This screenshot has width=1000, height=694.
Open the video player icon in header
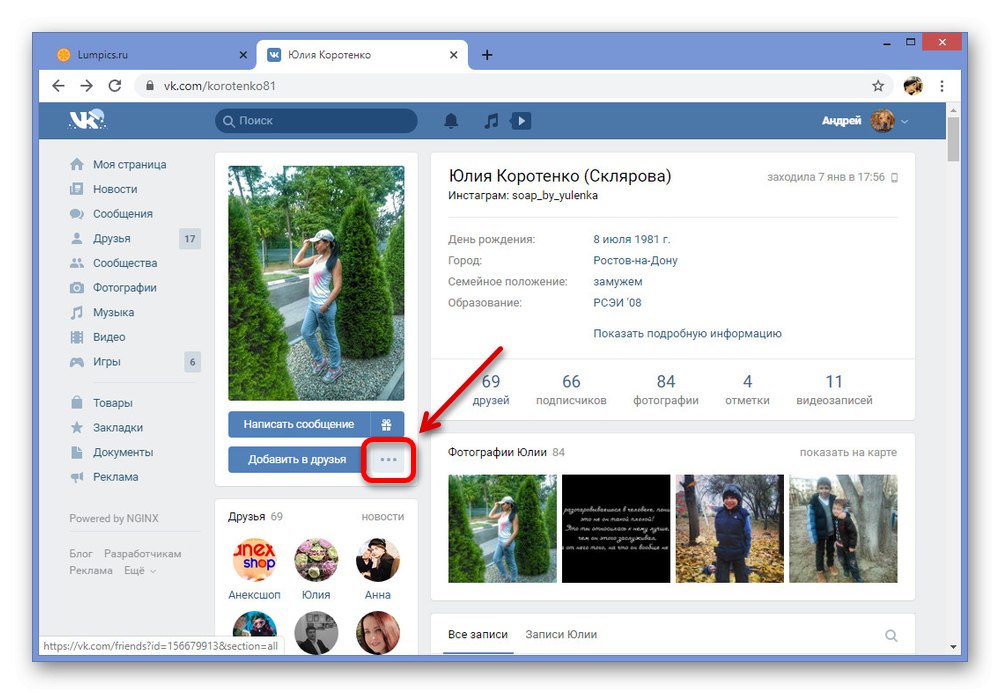tap(521, 121)
